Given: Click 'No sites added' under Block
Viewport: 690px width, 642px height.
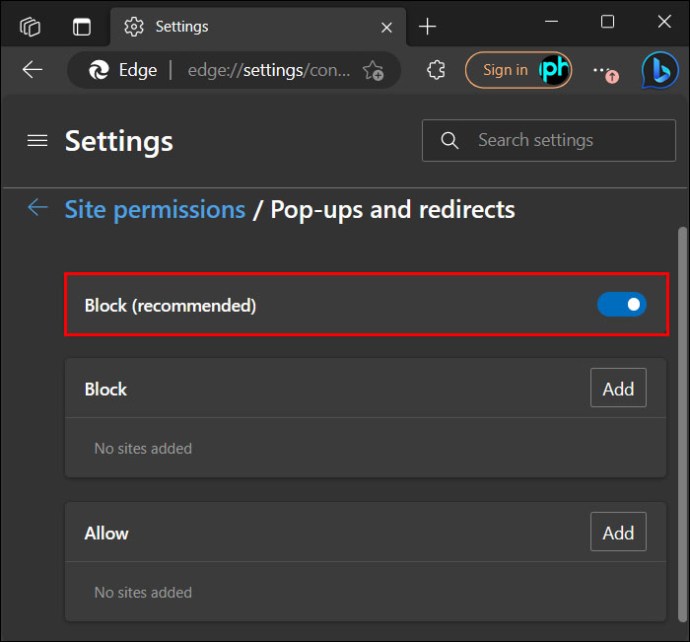Looking at the screenshot, I should coord(143,448).
